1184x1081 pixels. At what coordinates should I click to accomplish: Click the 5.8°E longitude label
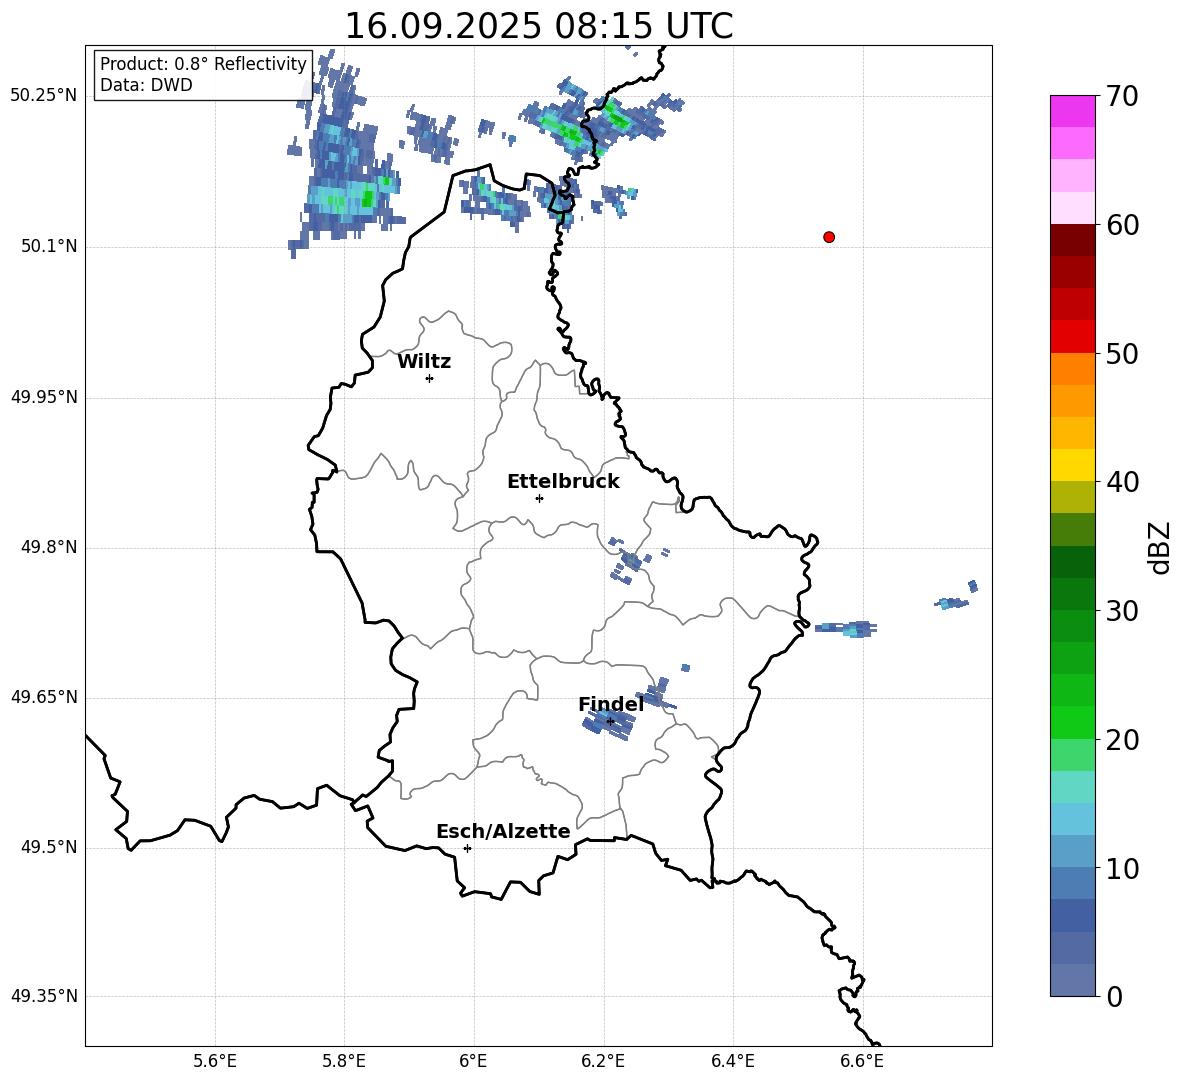pos(344,1061)
